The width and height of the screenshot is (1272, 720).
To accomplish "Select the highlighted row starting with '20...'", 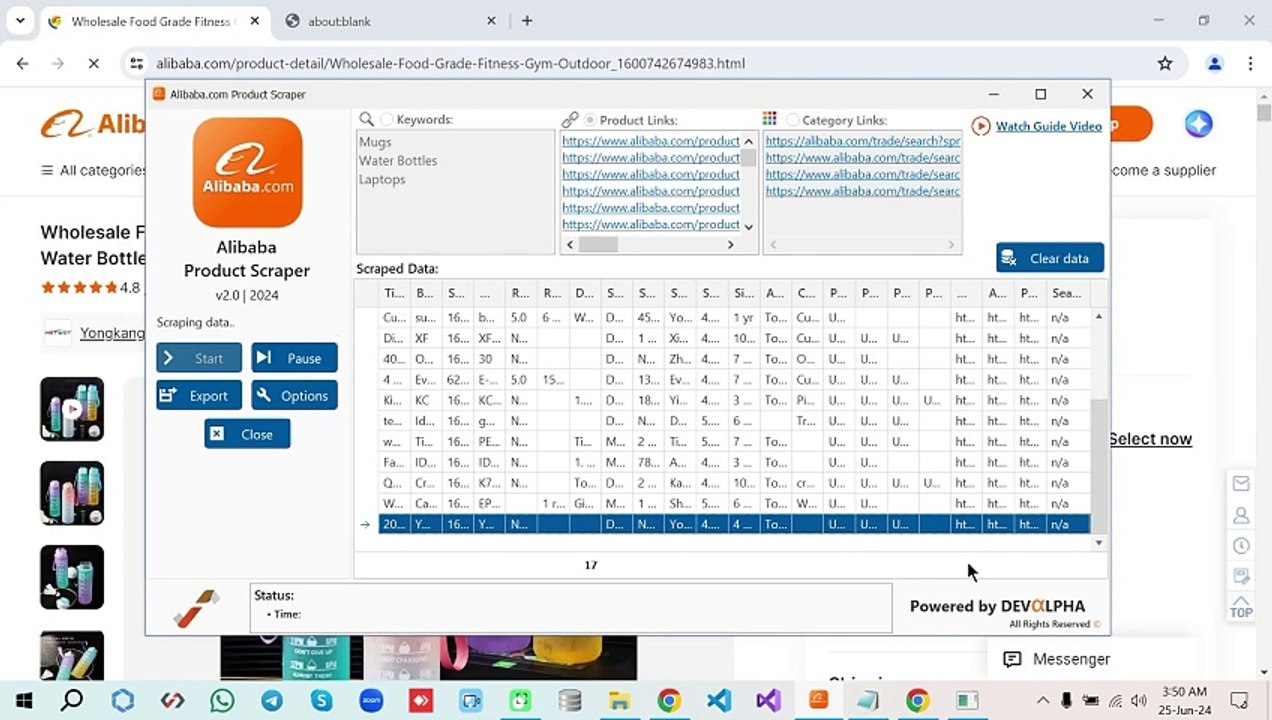I will [x=734, y=524].
